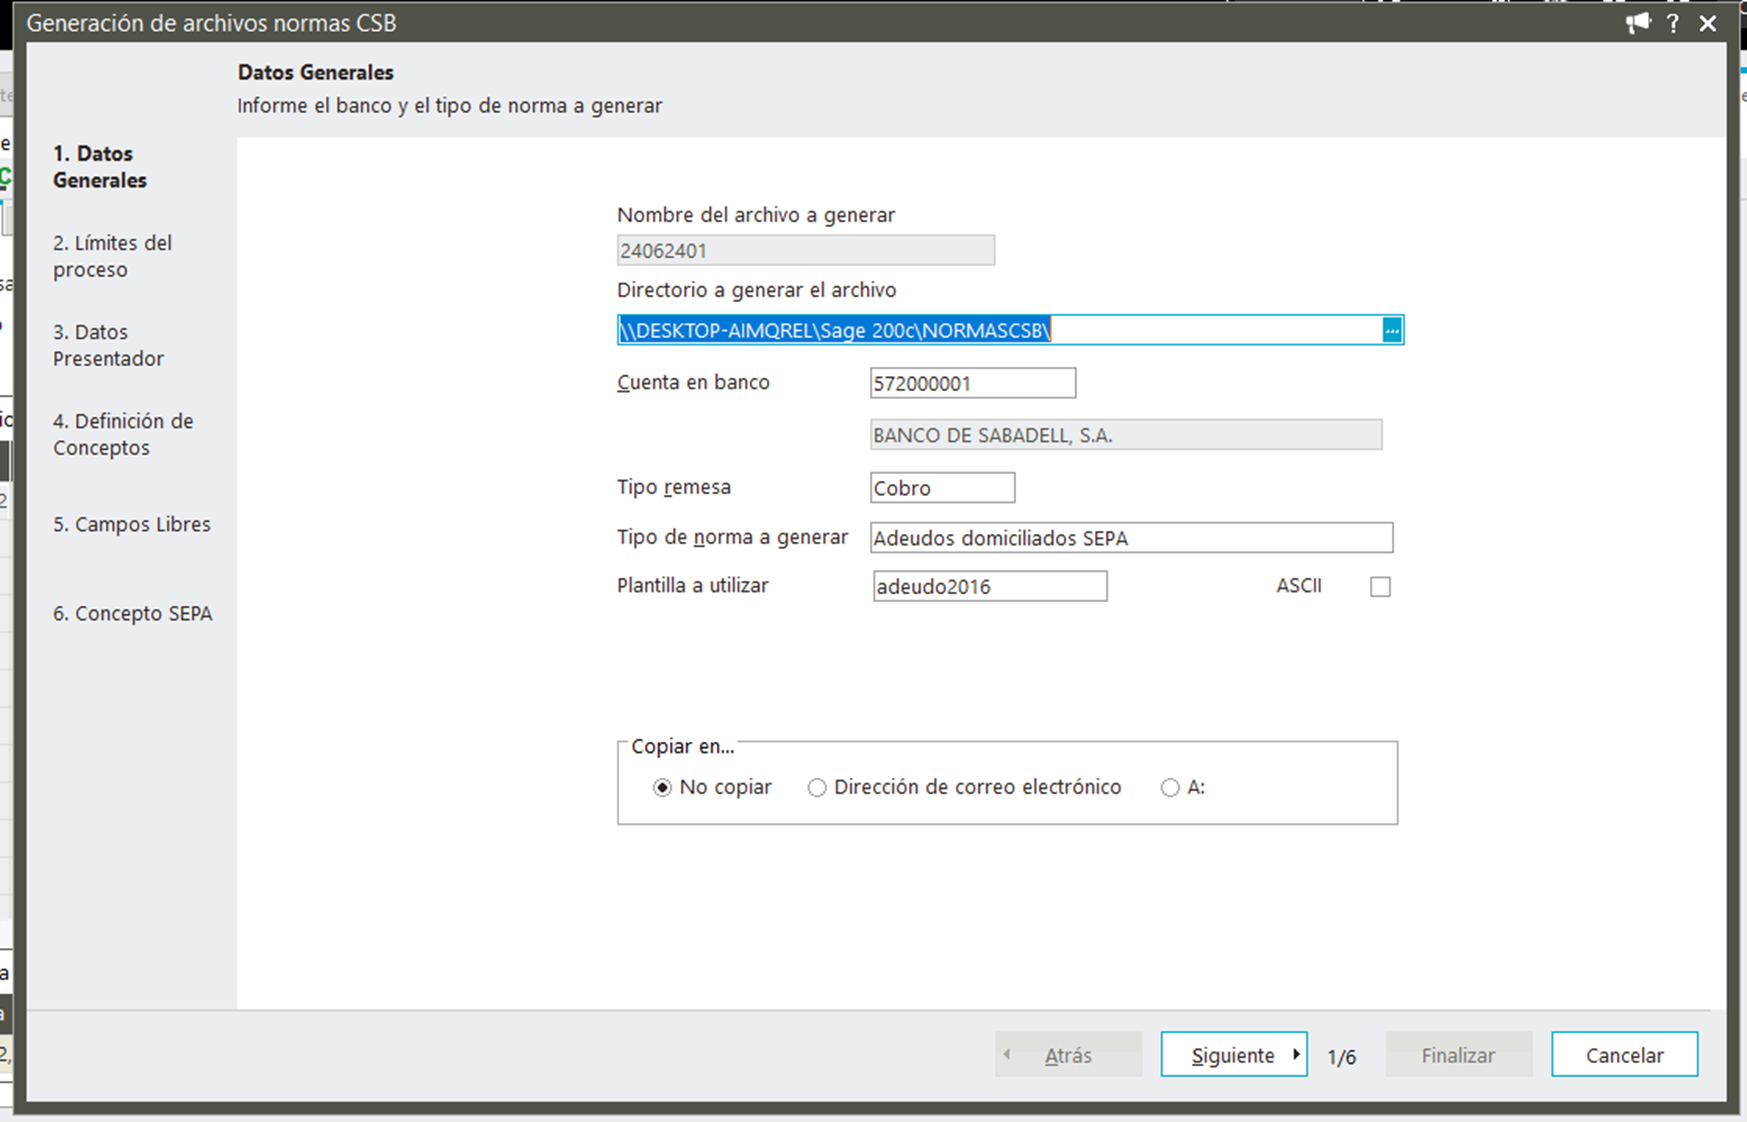
Task: Click the Plantilla a utilizar field adeudo2016
Action: pyautogui.click(x=990, y=586)
